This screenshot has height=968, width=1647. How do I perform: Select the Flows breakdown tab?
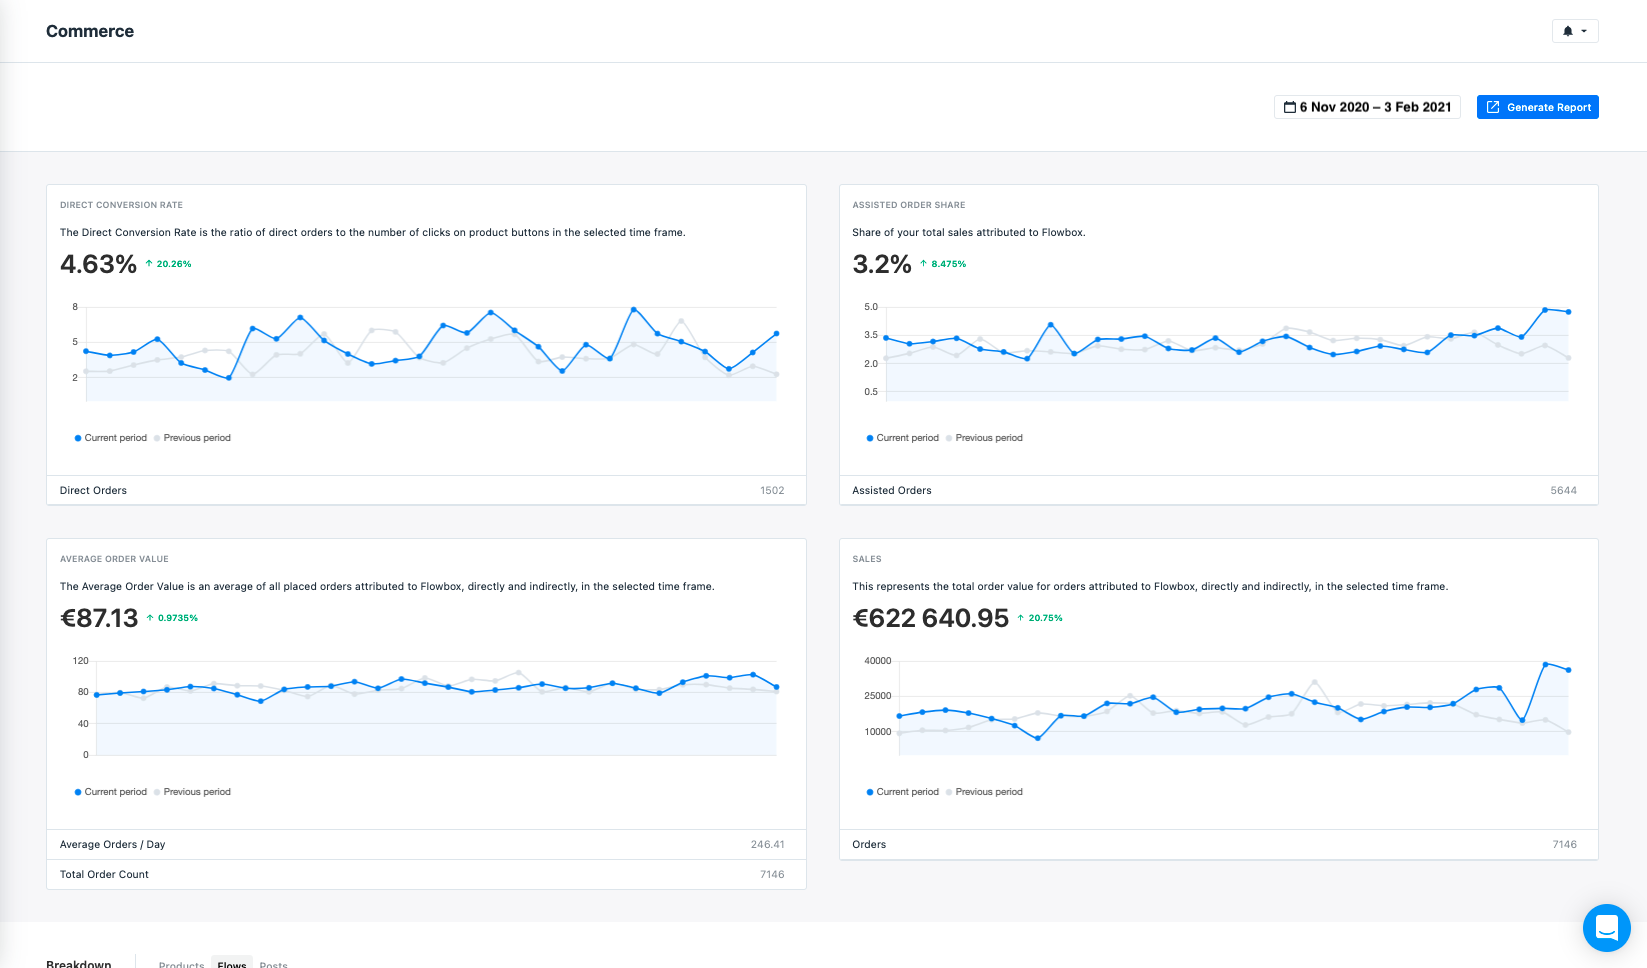click(x=232, y=964)
